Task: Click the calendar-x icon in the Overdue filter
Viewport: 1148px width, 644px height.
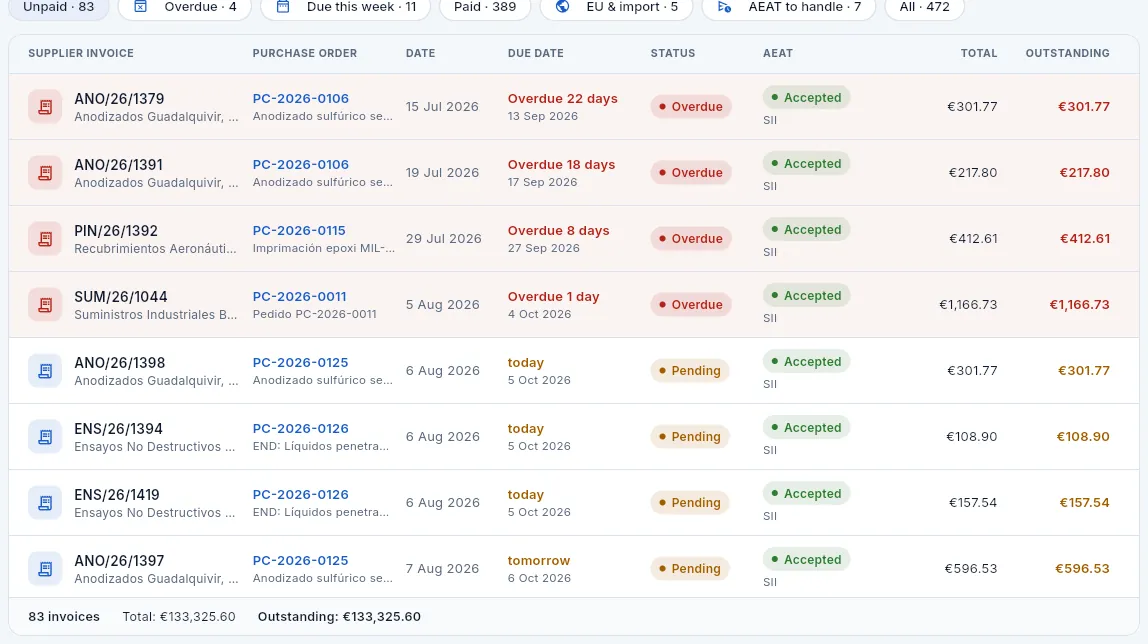Action: click(141, 7)
